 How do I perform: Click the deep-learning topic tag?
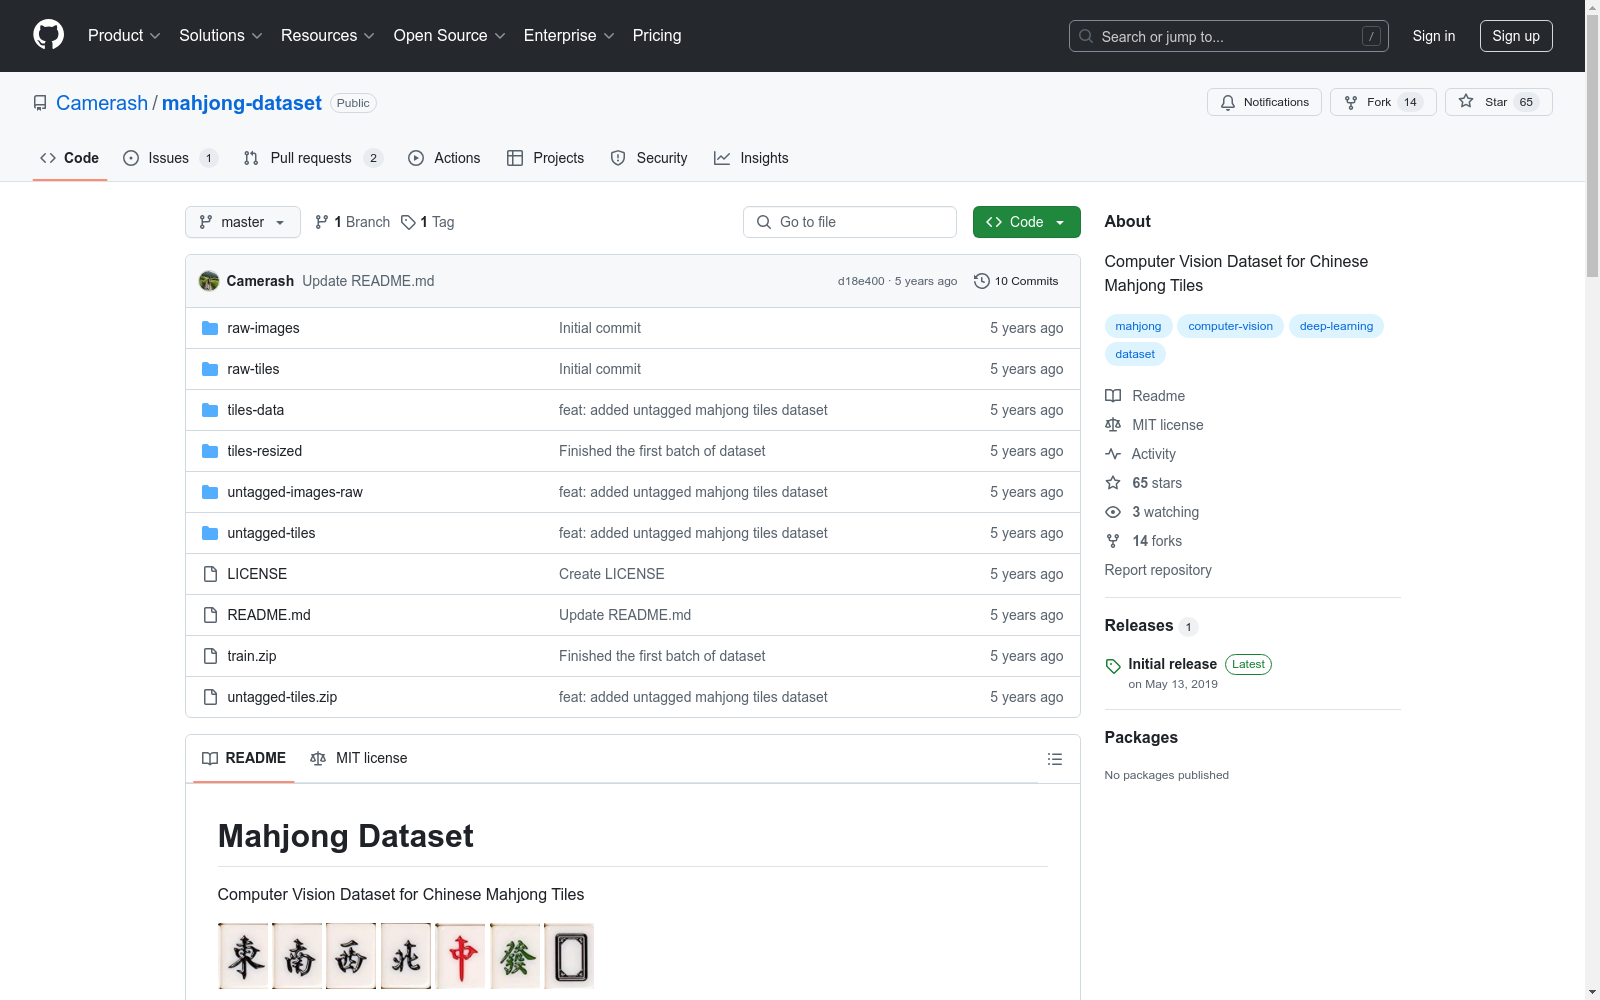tap(1336, 326)
